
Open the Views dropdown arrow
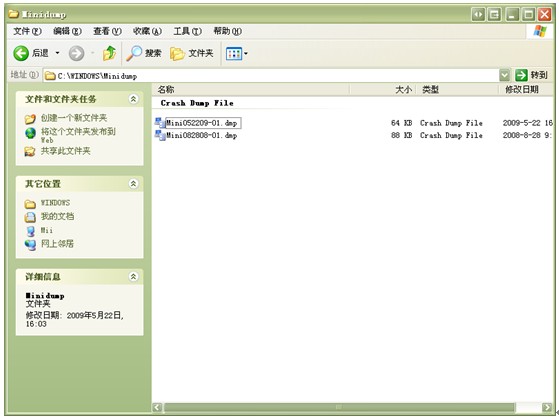tap(246, 54)
